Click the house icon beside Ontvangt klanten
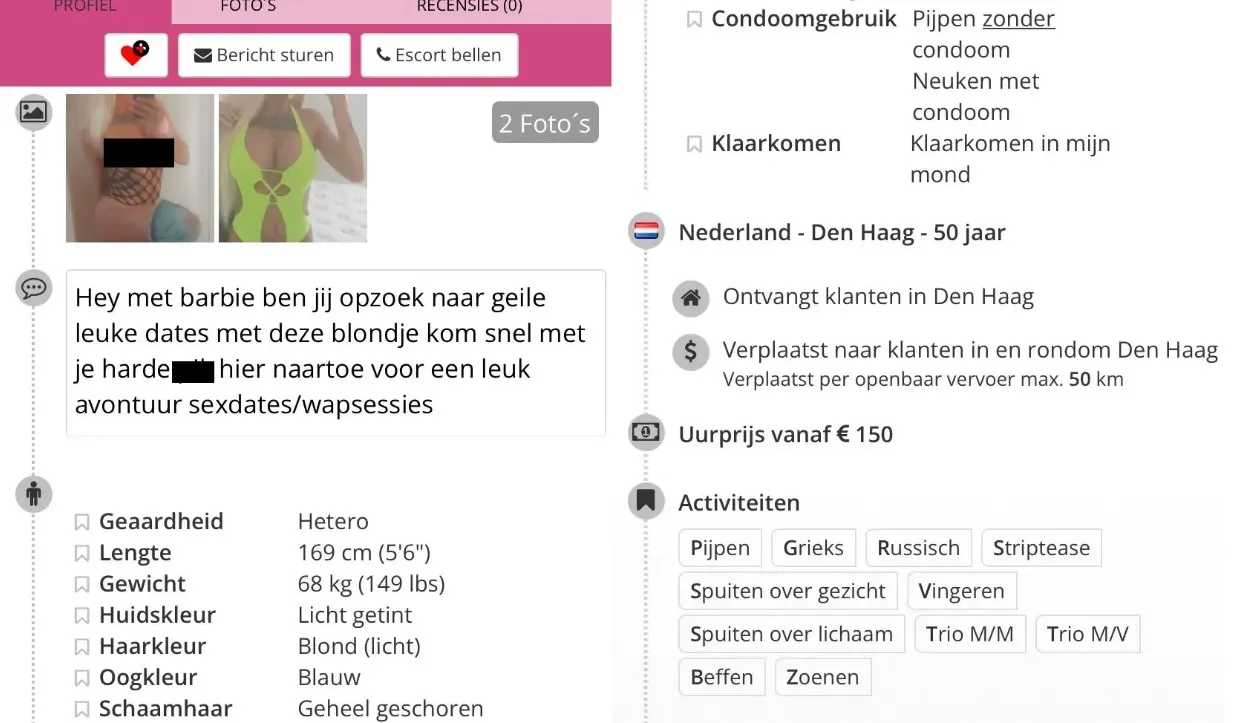This screenshot has width=1246, height=723. point(689,297)
